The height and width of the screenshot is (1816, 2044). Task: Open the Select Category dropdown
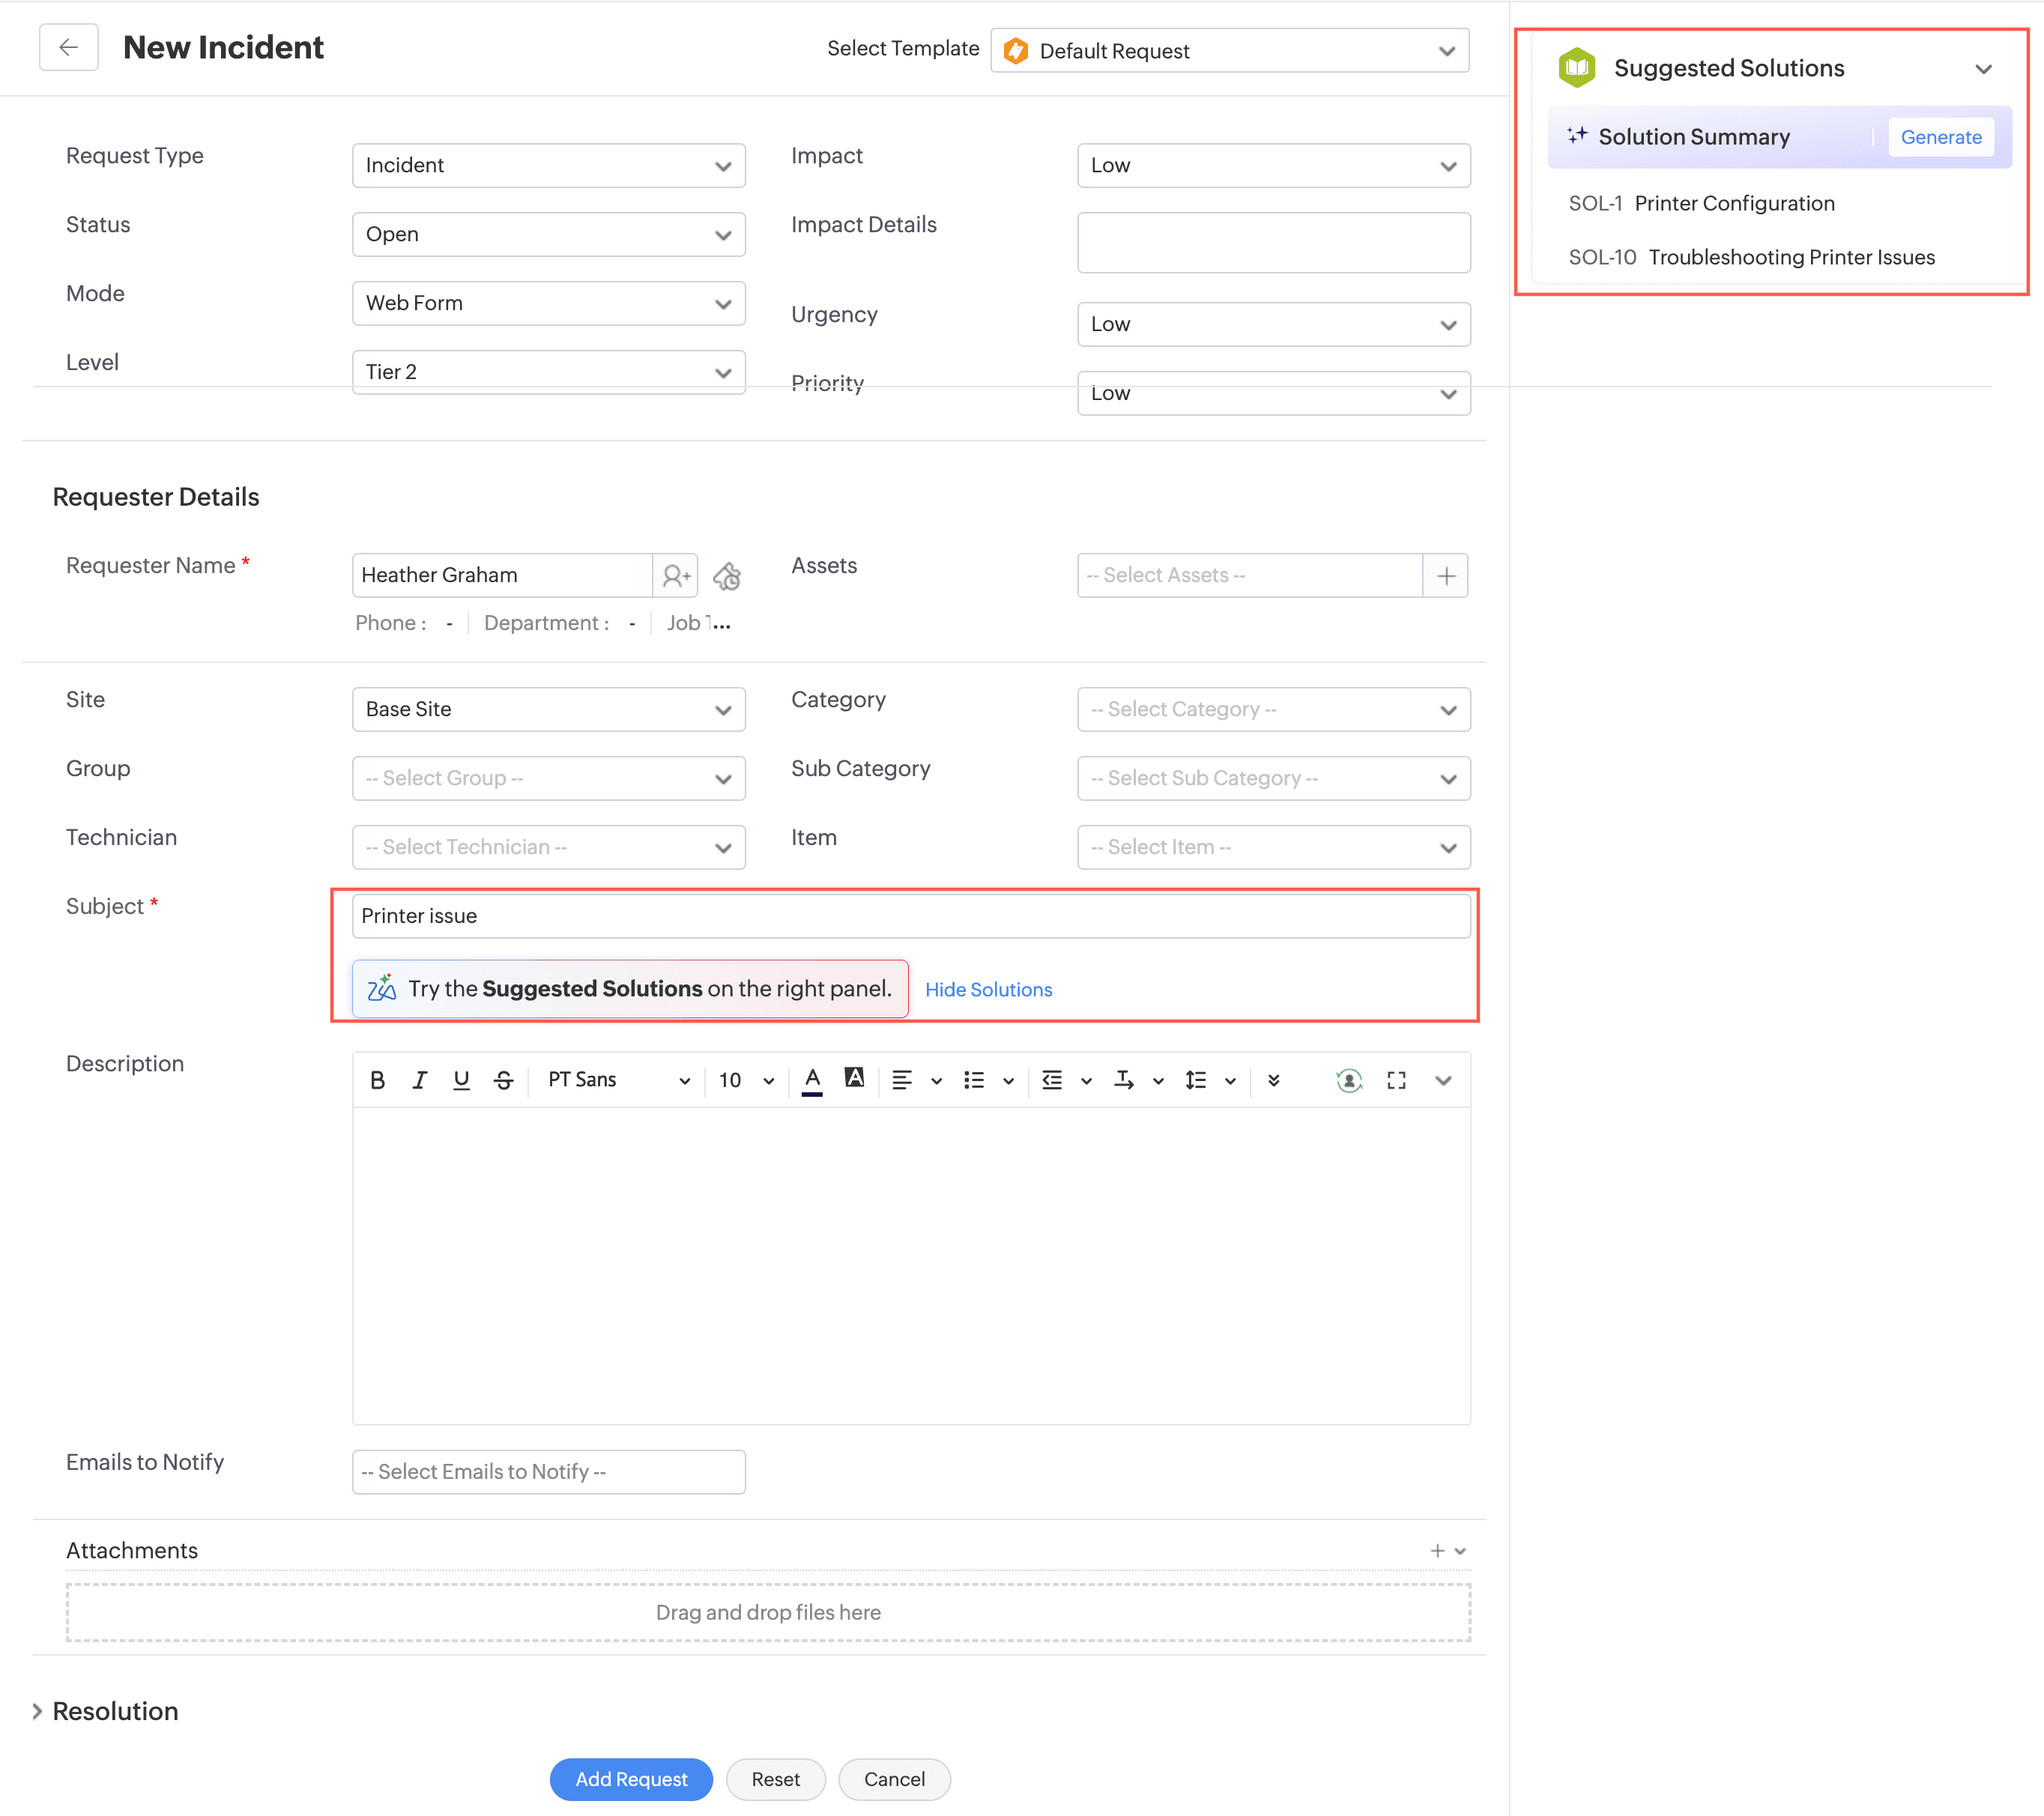1274,709
